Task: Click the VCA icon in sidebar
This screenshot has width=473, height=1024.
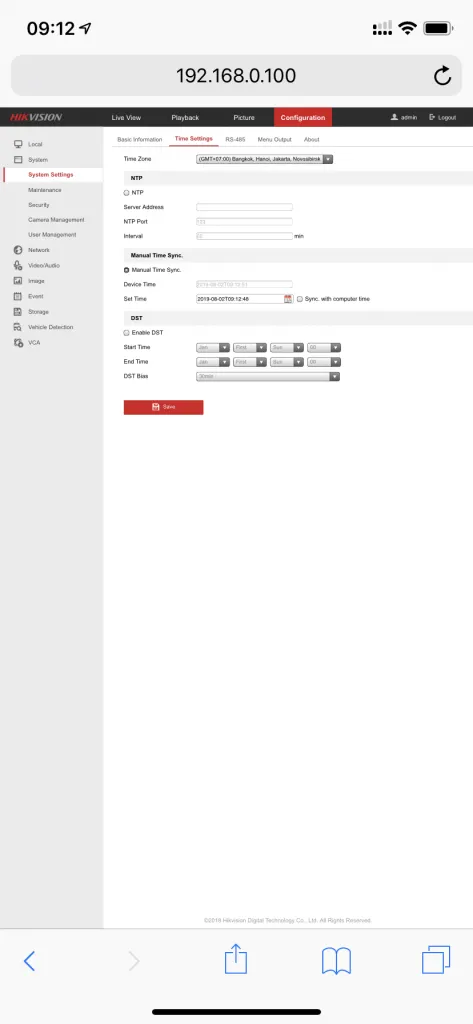Action: pos(18,342)
